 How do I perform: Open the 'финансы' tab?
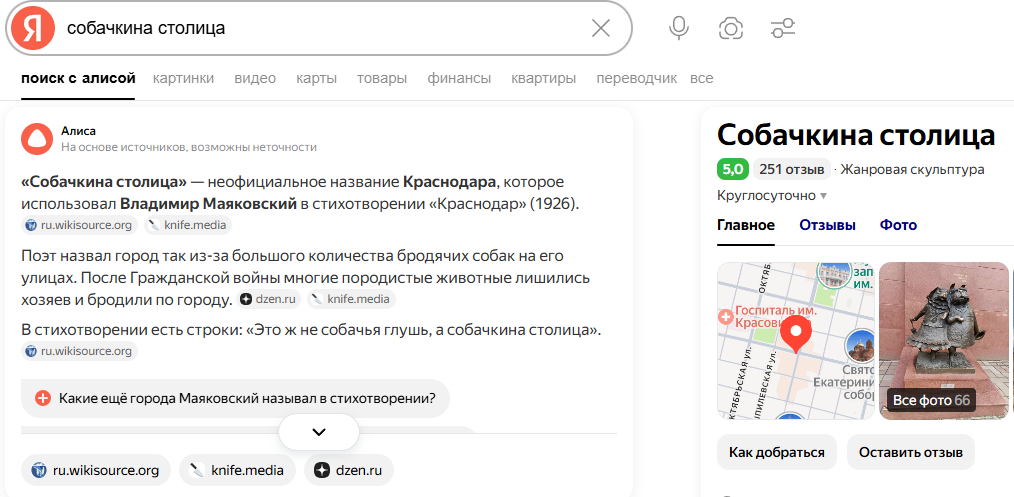(x=459, y=79)
